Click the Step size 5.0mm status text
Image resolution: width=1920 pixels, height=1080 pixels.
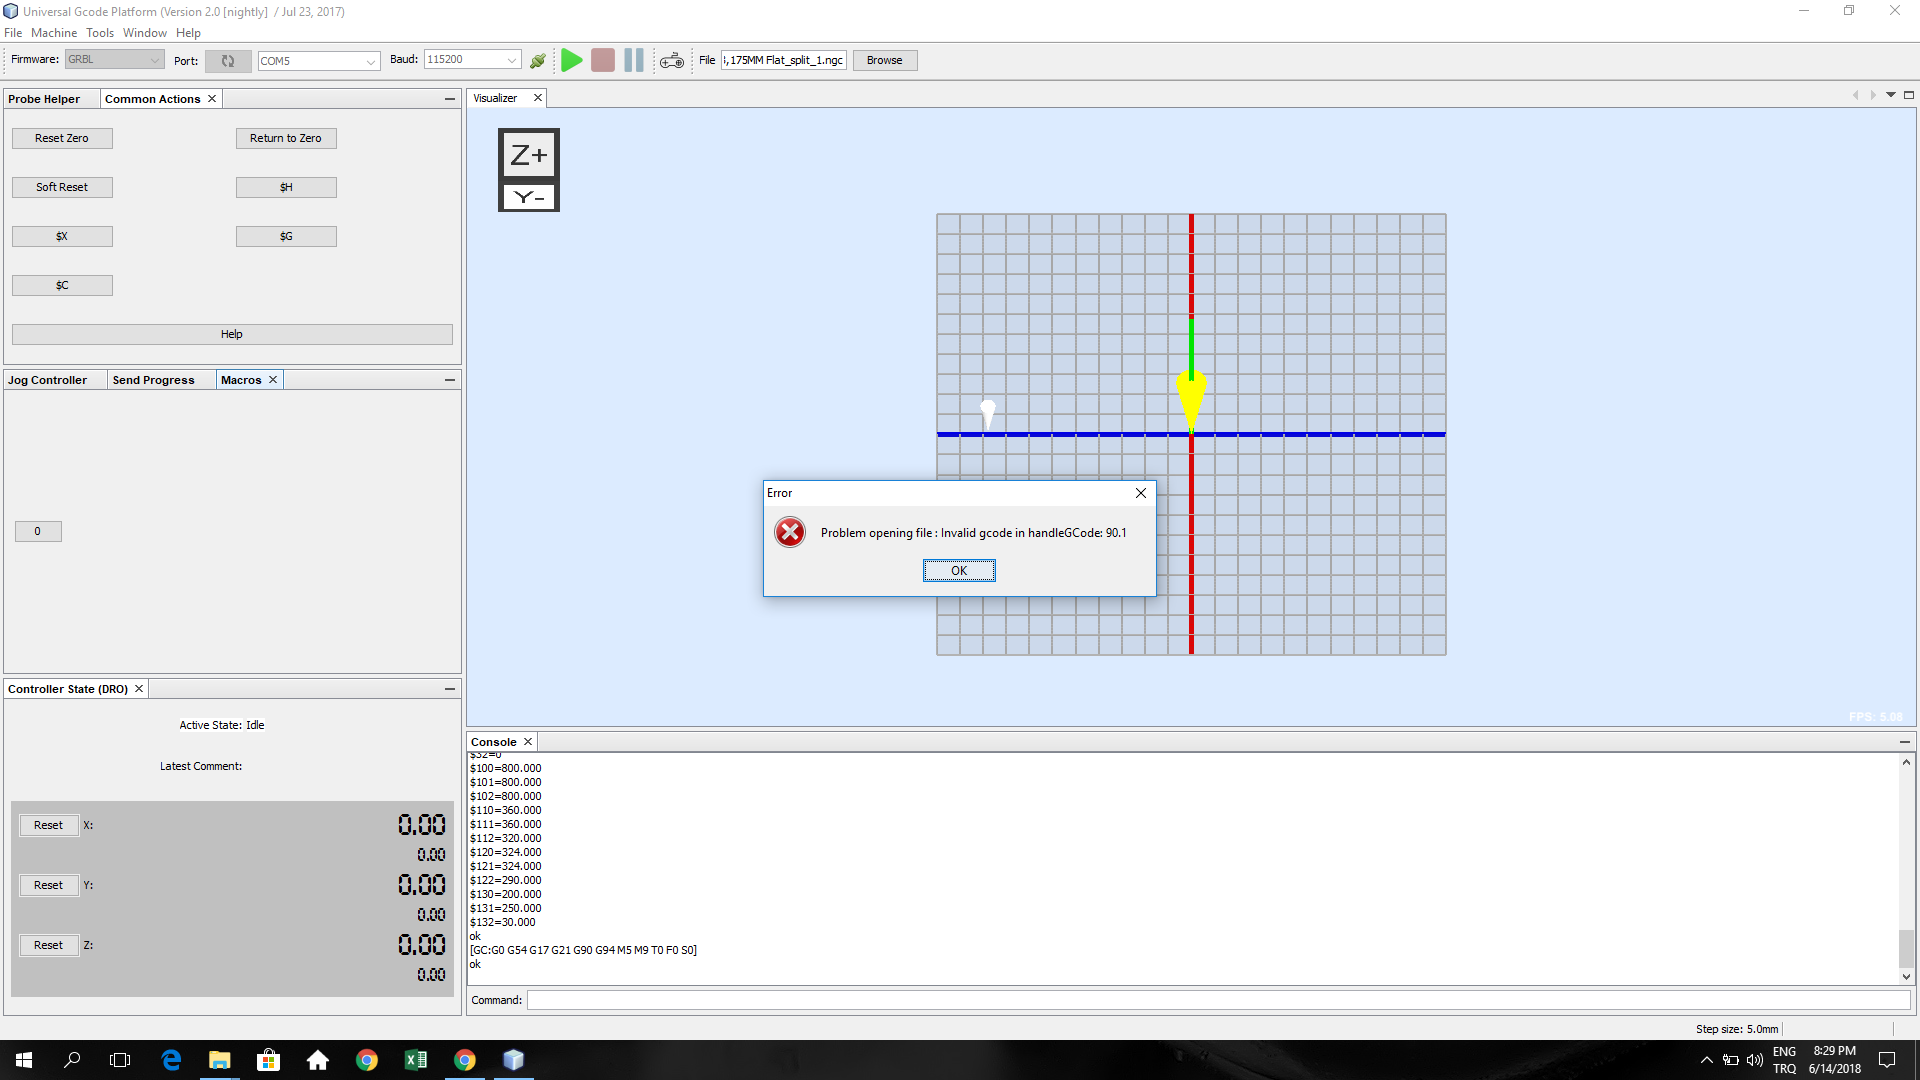pyautogui.click(x=1737, y=1029)
